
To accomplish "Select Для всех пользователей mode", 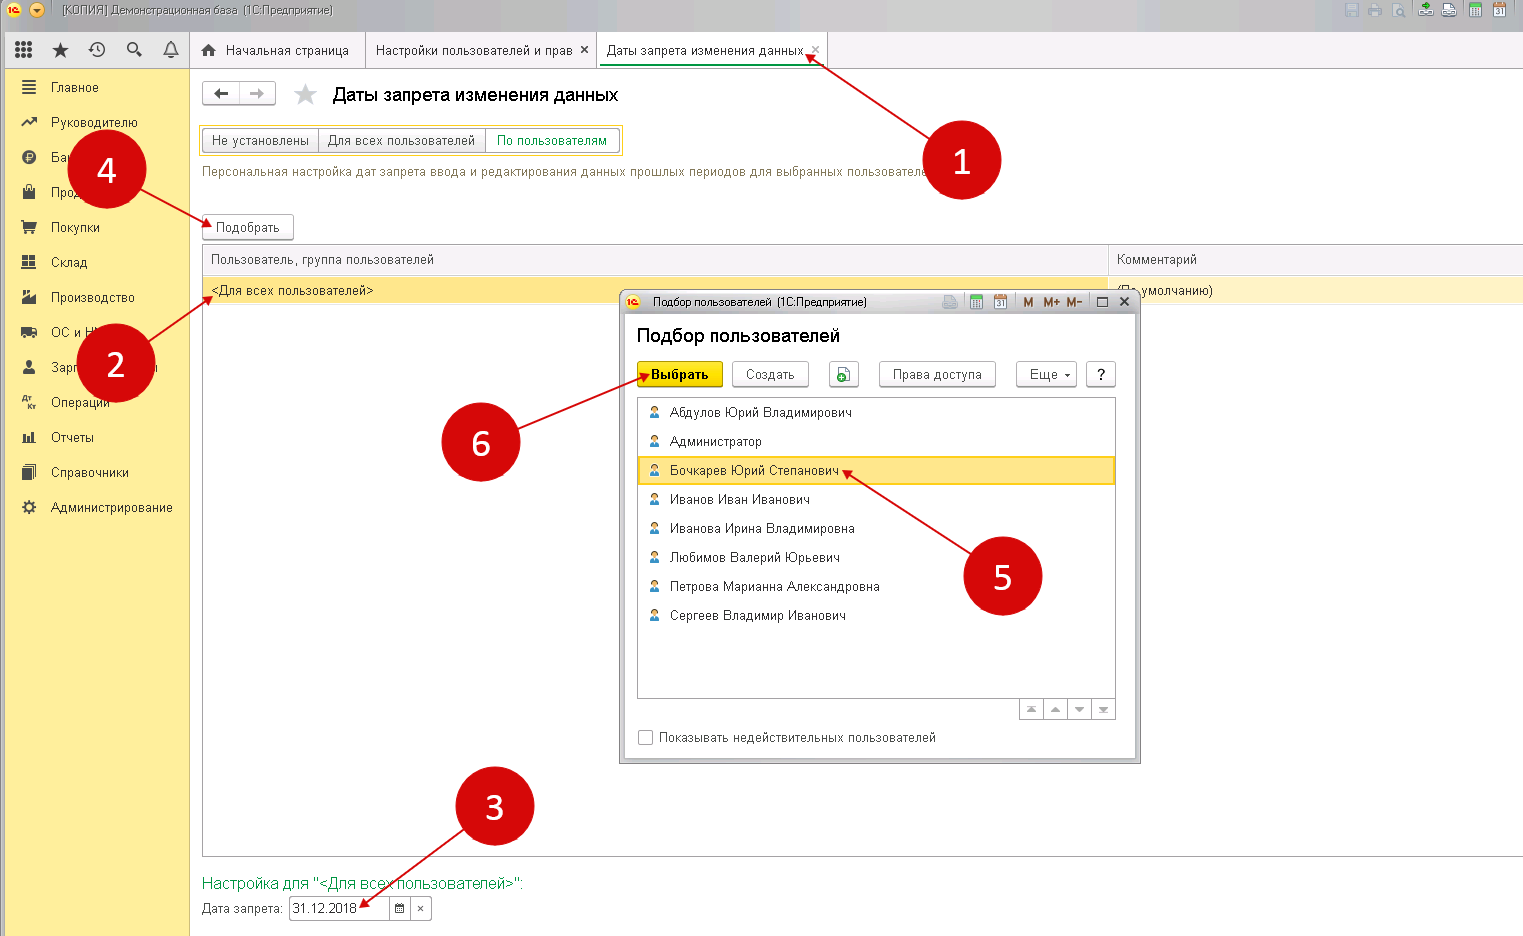I will pyautogui.click(x=401, y=141).
